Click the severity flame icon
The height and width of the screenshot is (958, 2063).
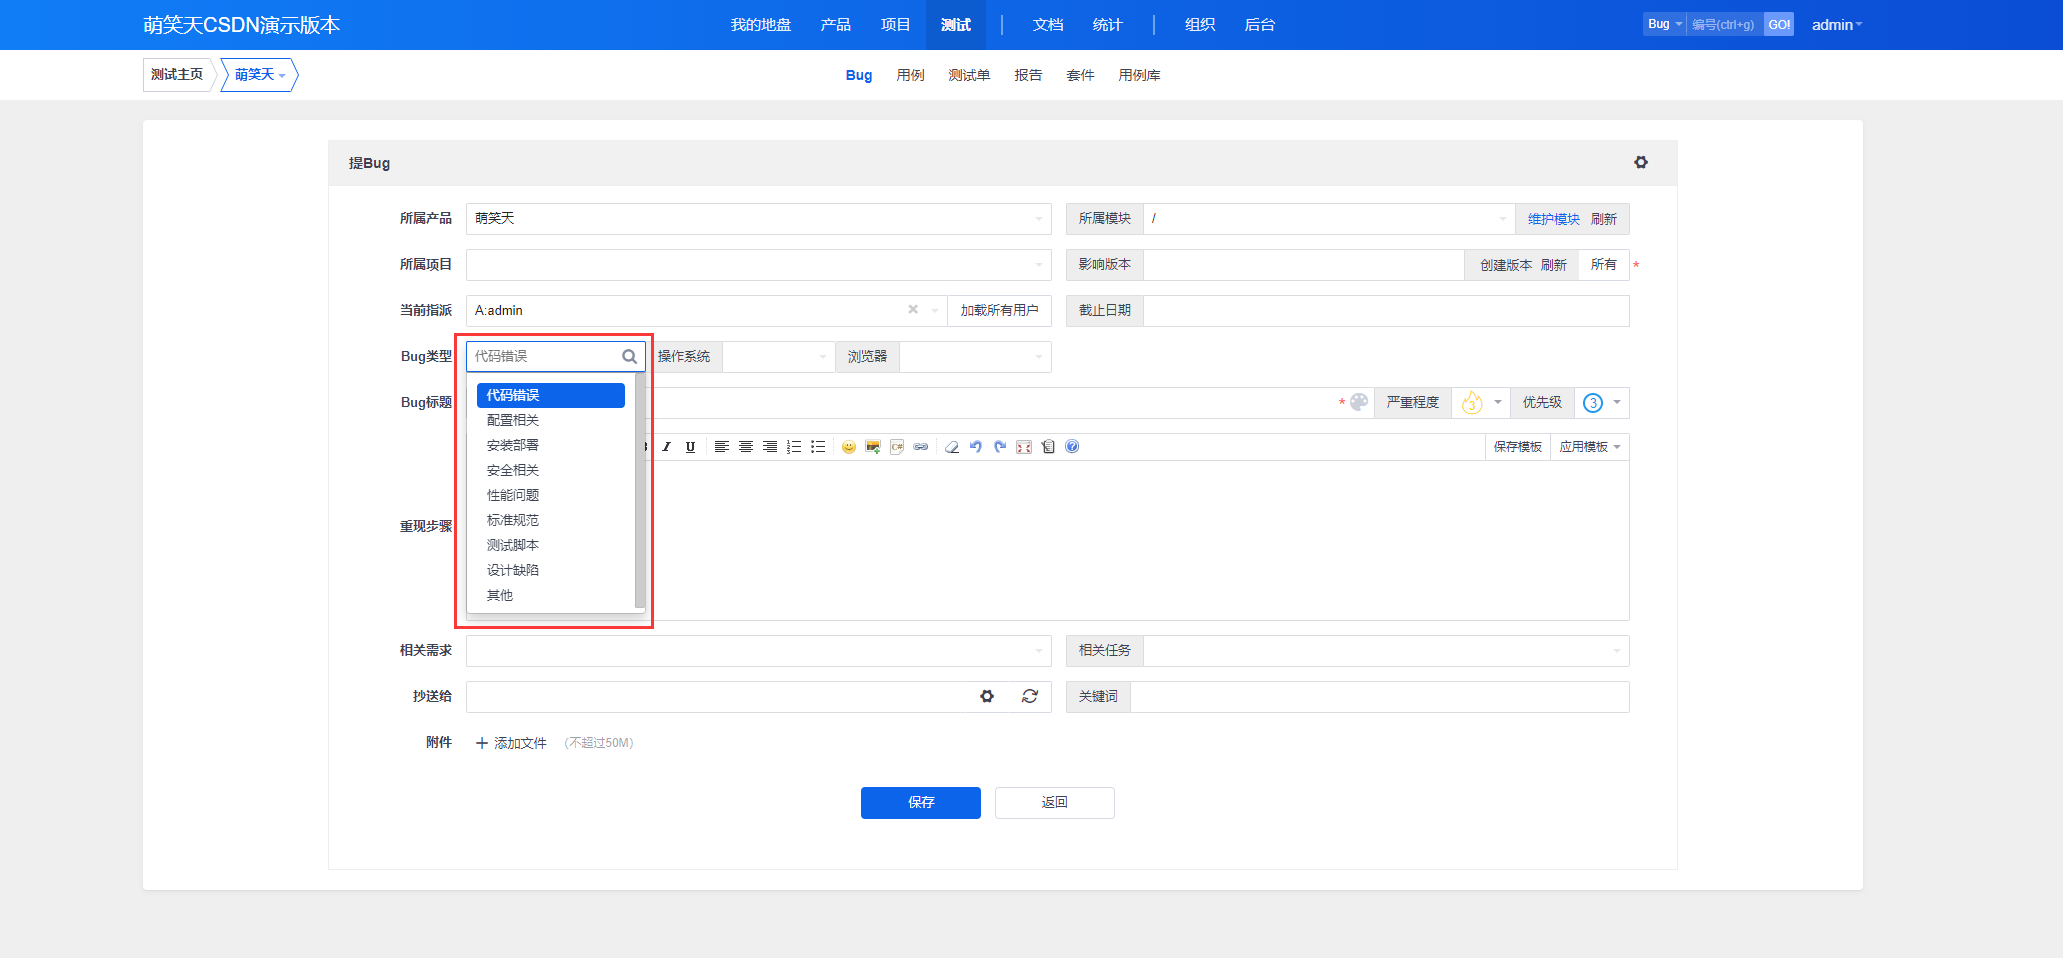[x=1472, y=402]
